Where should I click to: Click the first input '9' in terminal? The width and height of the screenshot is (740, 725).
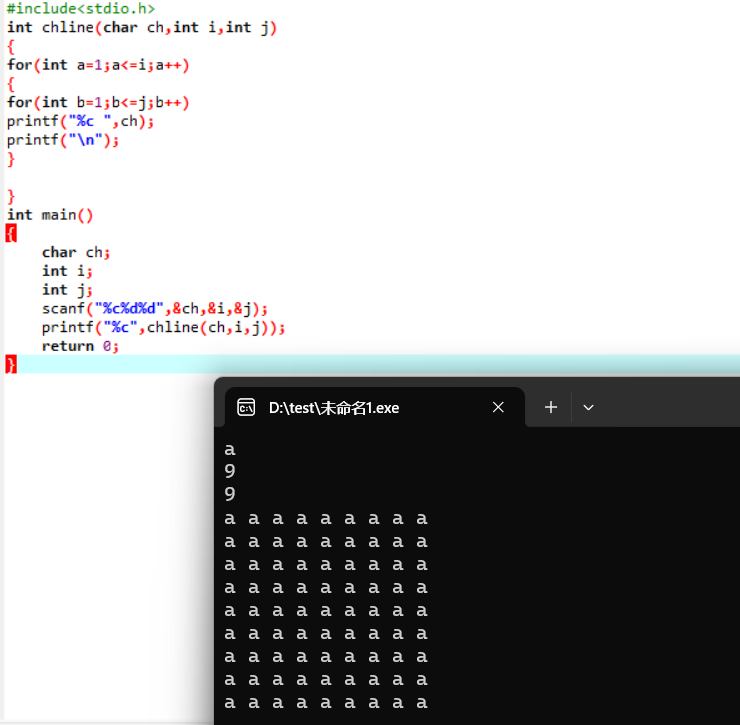coord(230,471)
